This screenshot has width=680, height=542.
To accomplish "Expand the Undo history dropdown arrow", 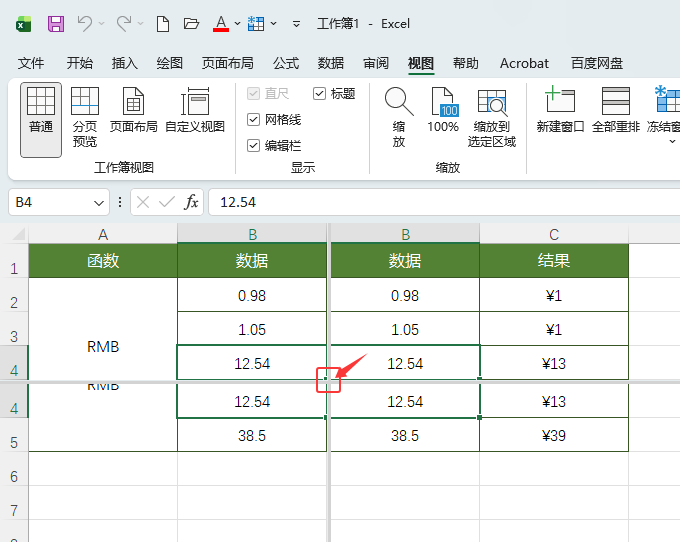I will click(x=101, y=23).
